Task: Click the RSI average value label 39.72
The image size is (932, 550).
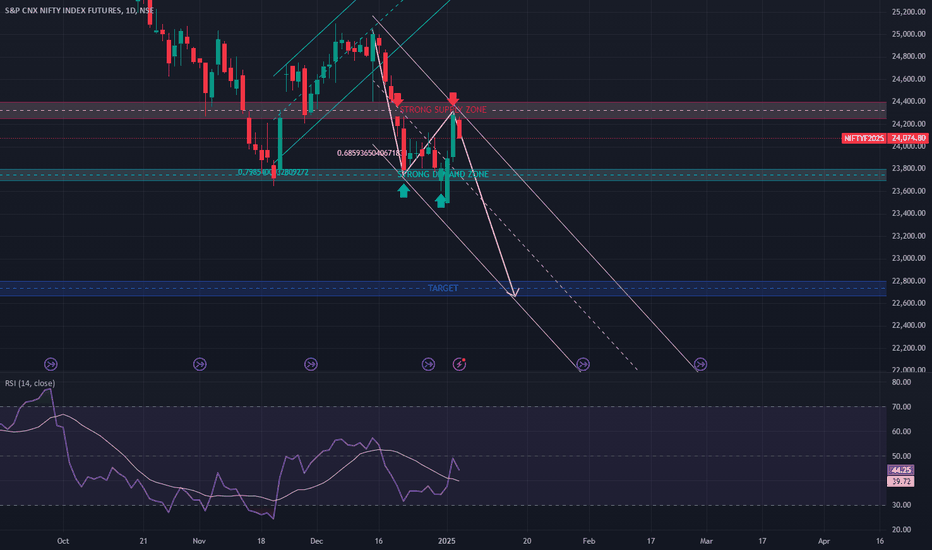Action: (901, 481)
